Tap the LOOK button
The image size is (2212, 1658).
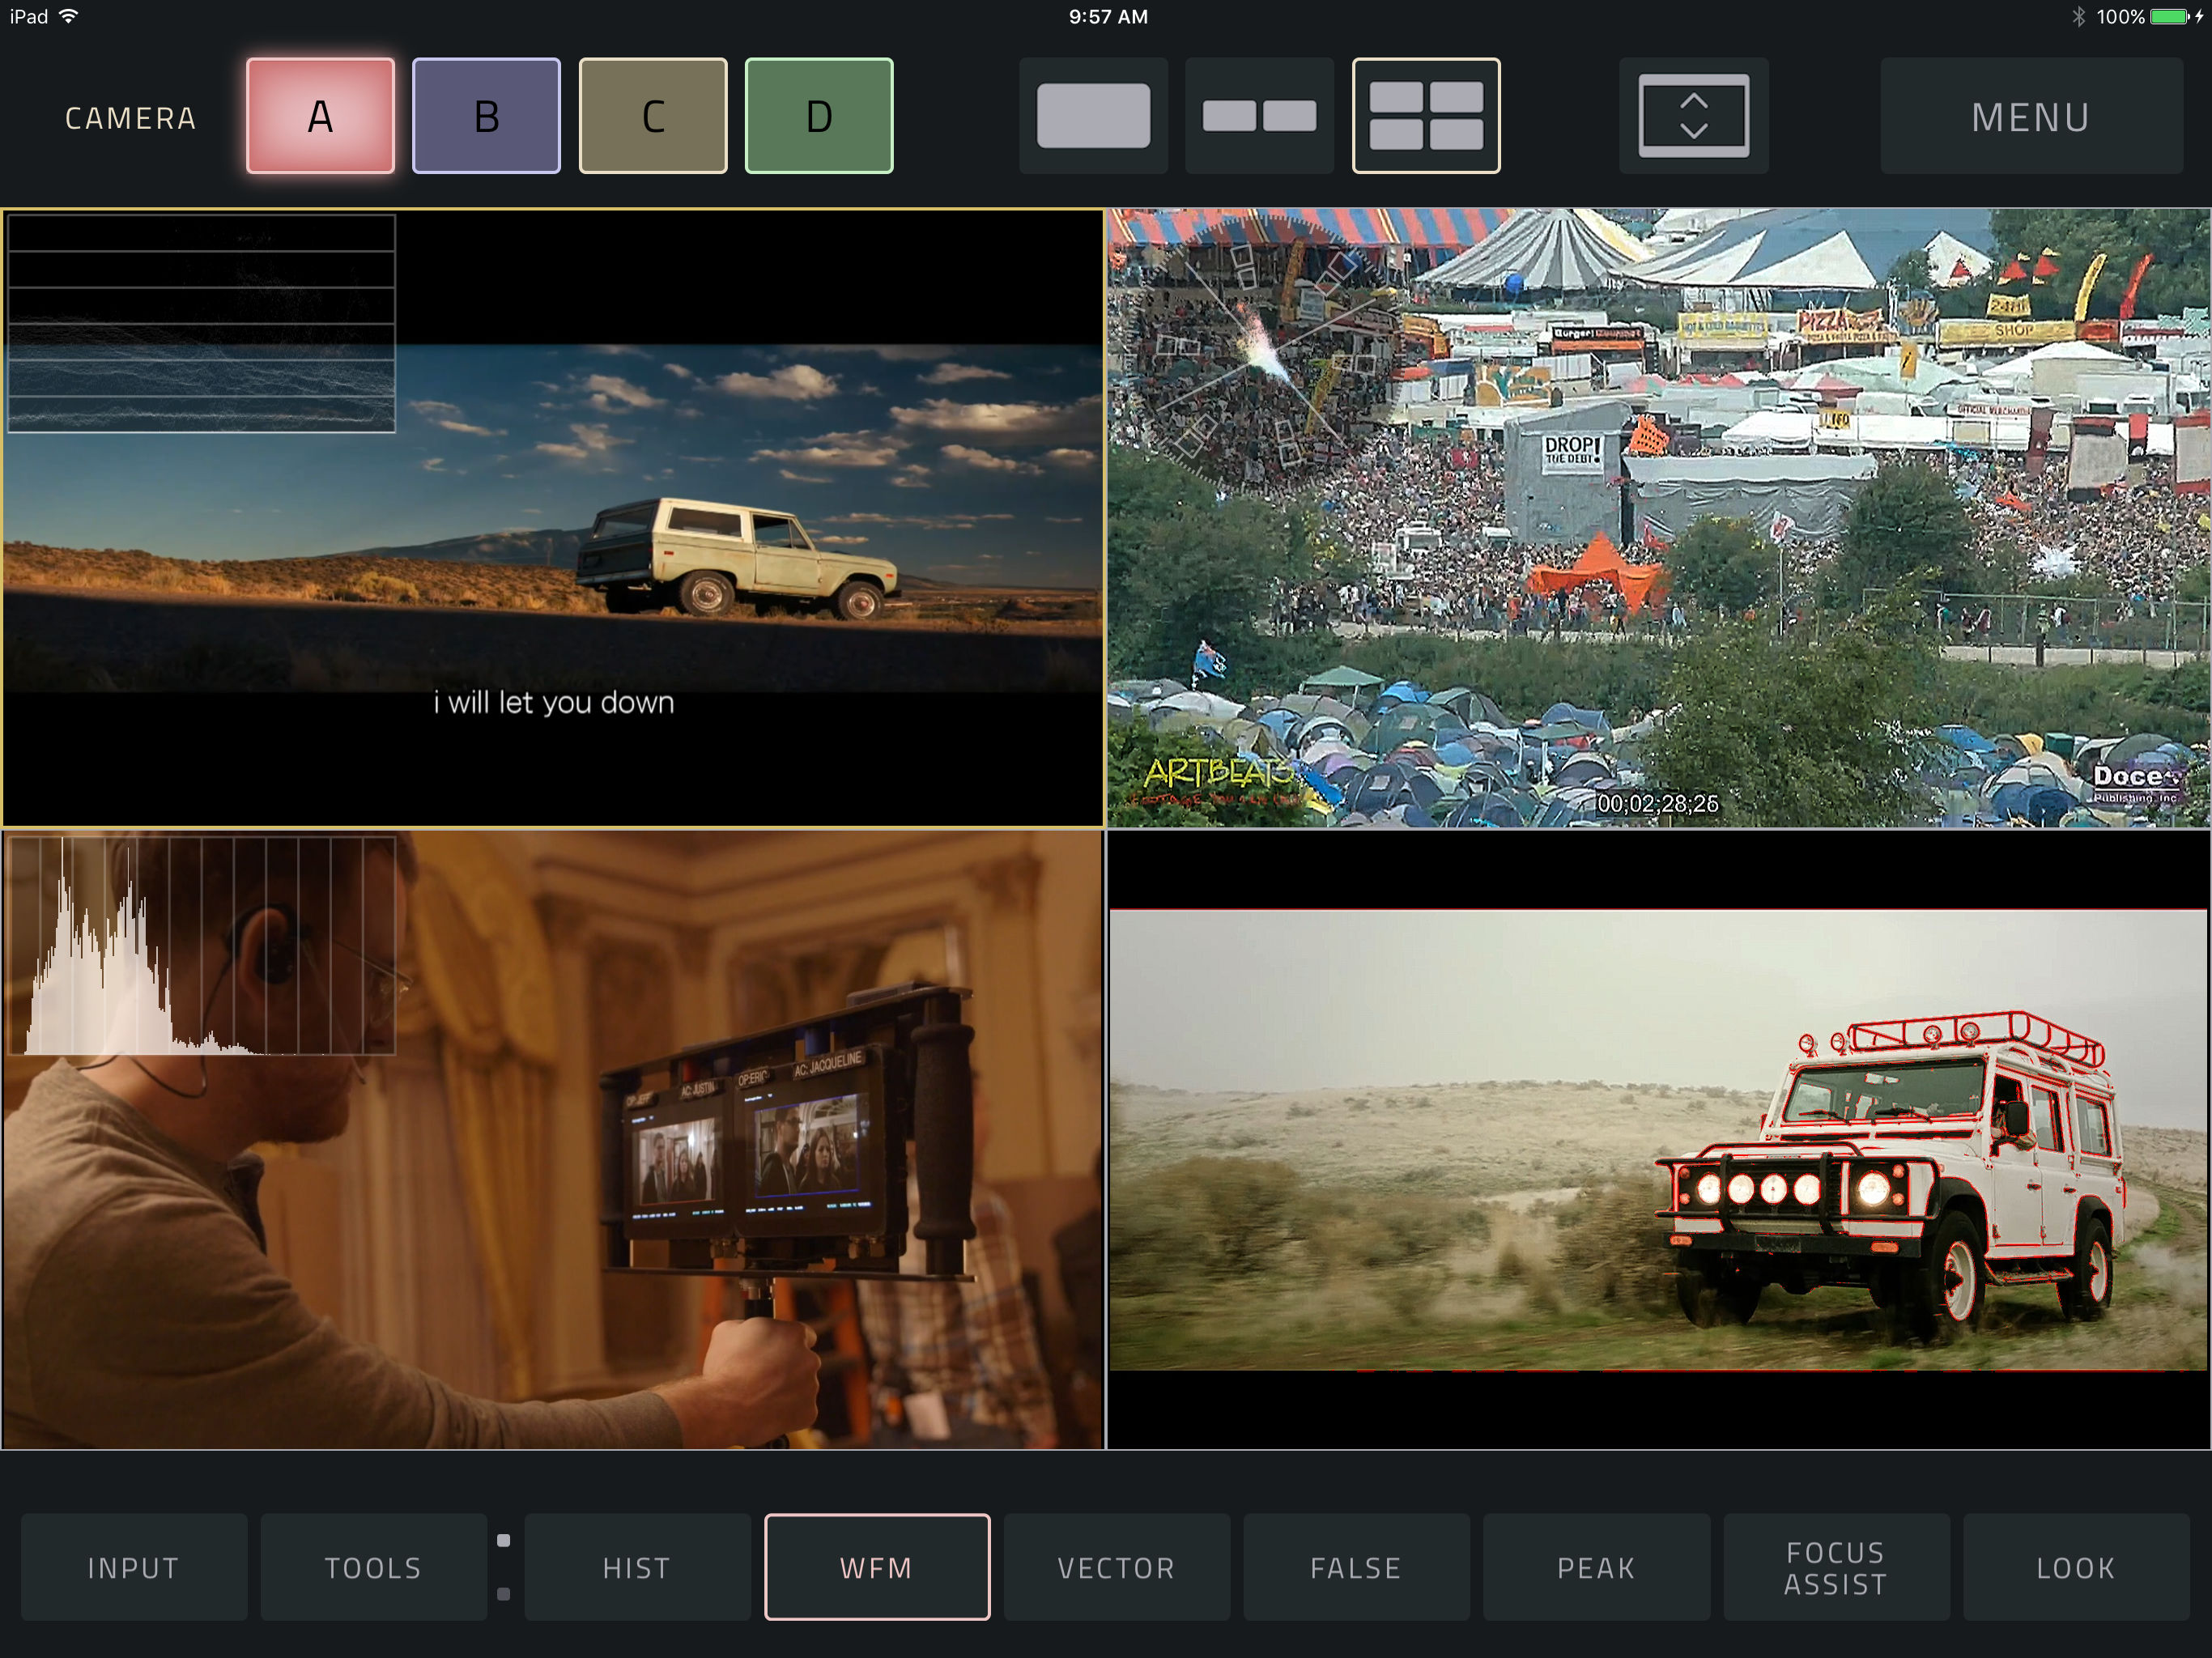click(2076, 1567)
